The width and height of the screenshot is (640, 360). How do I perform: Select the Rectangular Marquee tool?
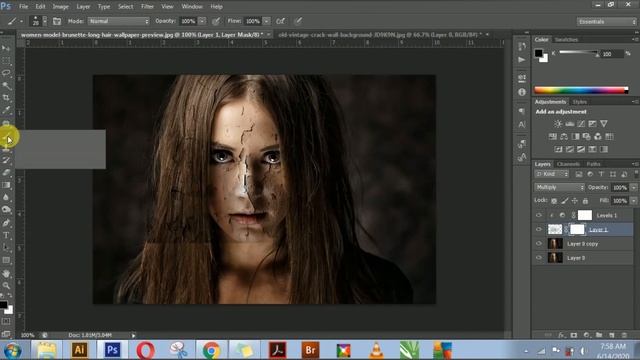click(x=6, y=61)
